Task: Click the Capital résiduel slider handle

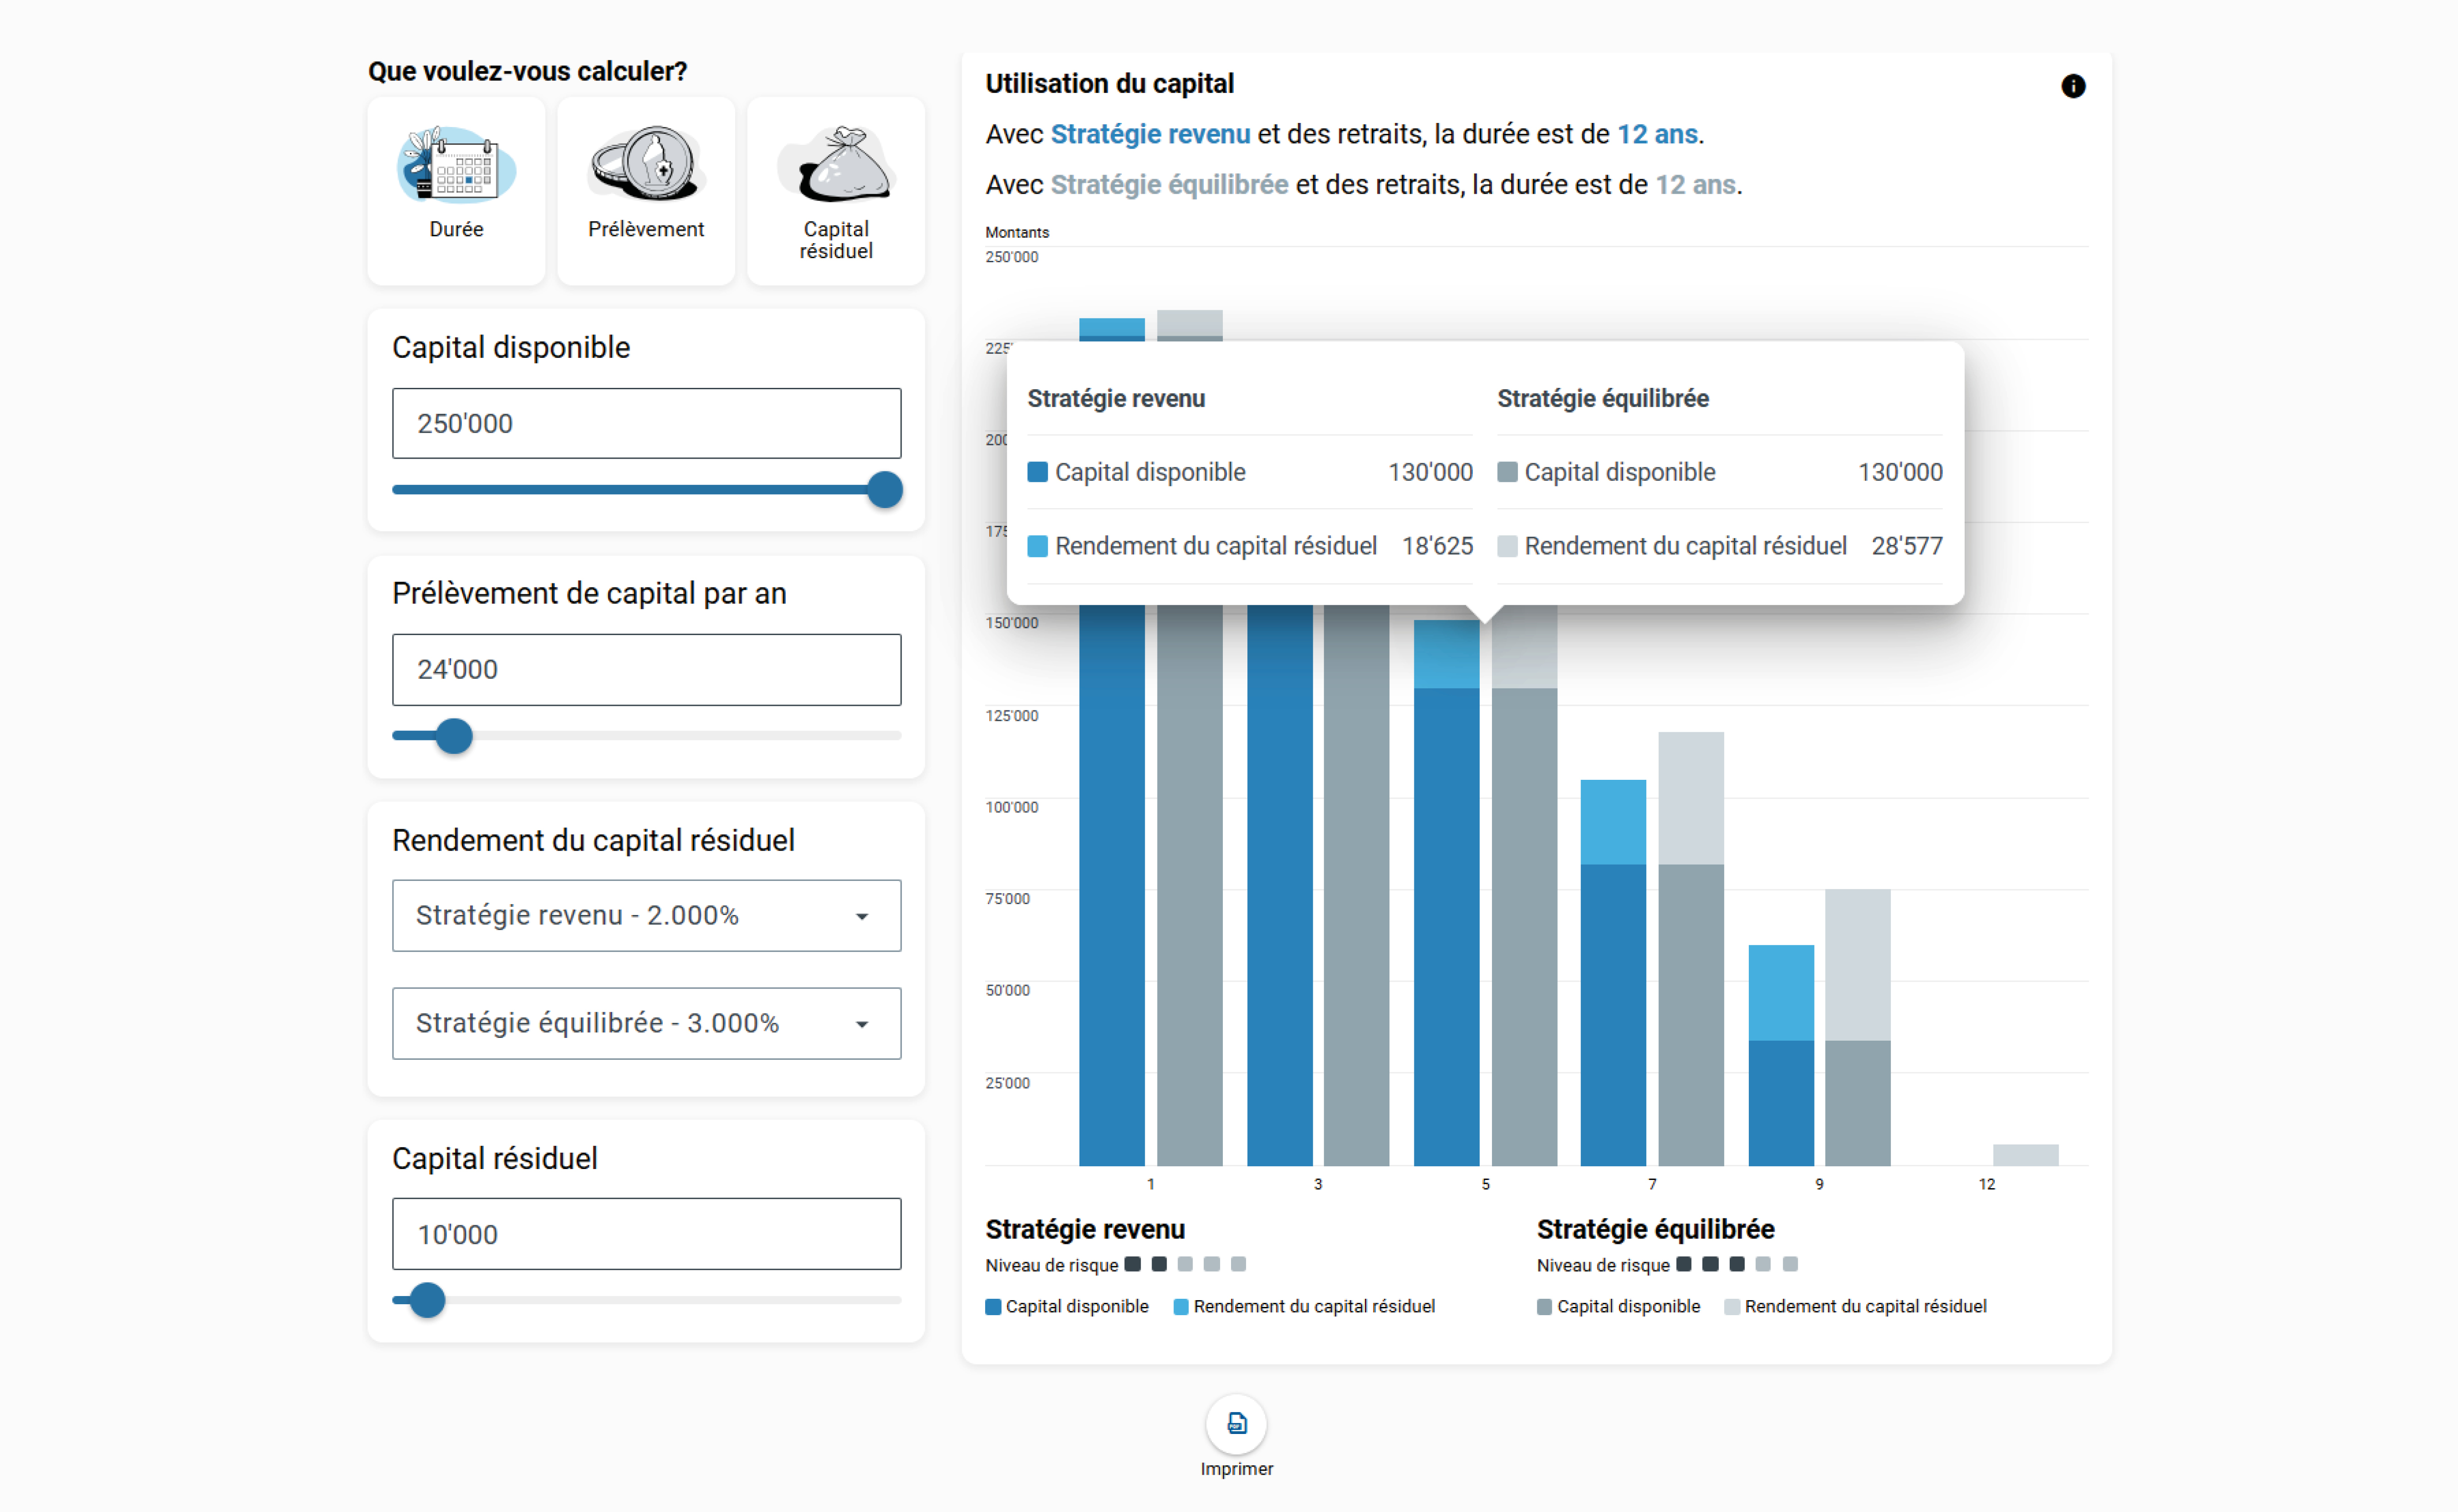Action: tap(427, 1301)
